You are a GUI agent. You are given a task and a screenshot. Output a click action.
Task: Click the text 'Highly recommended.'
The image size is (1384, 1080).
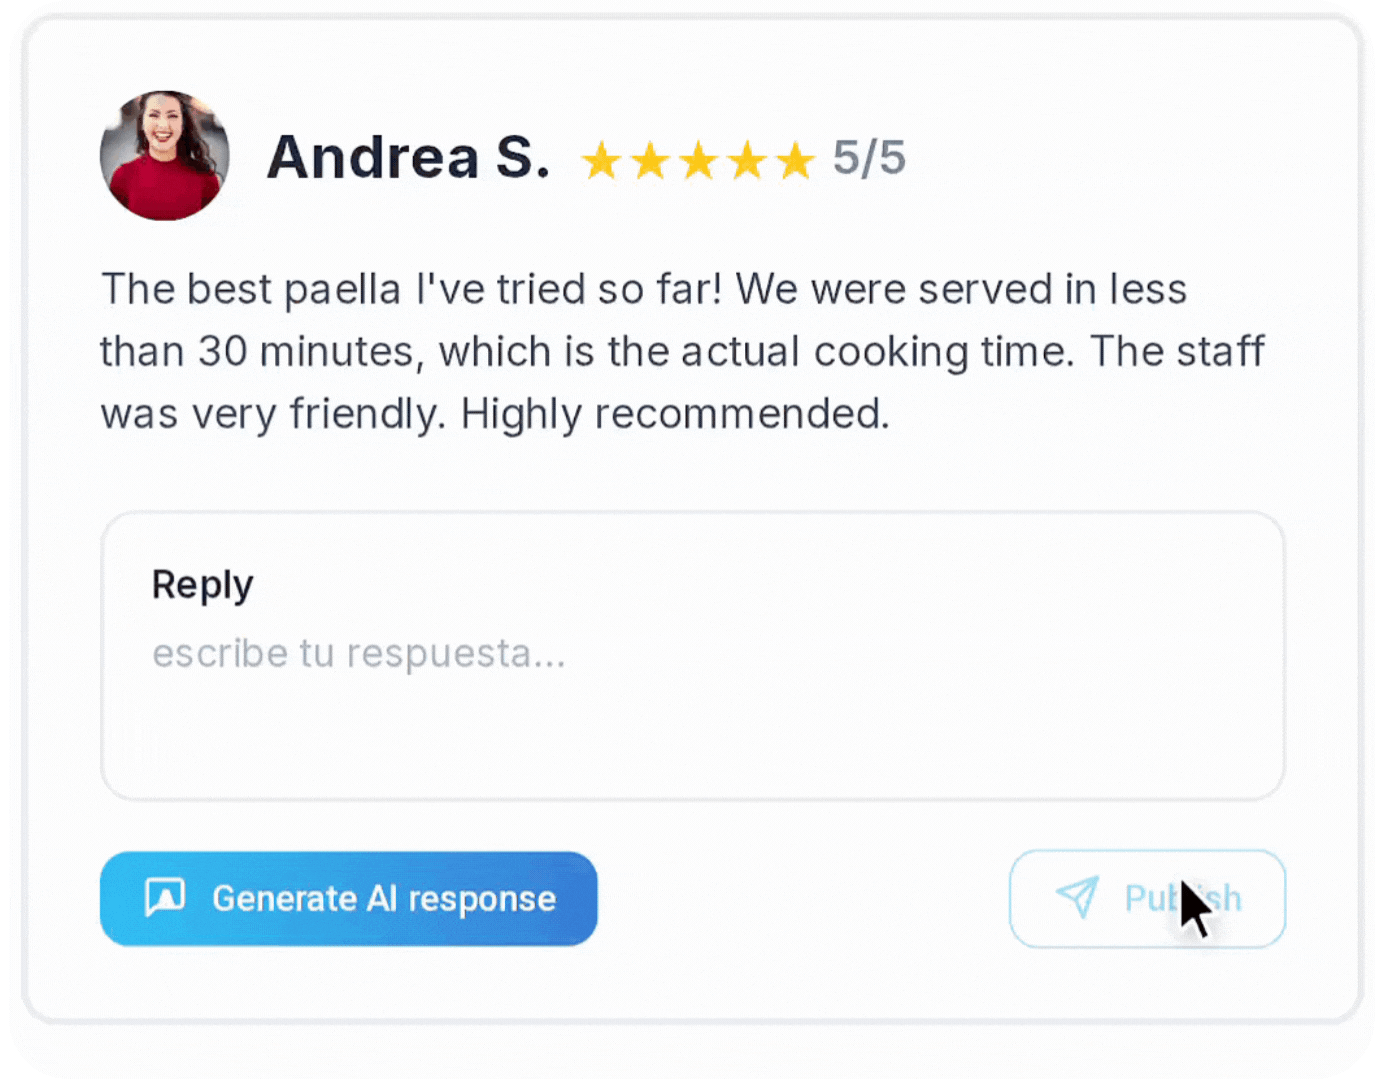click(x=675, y=414)
